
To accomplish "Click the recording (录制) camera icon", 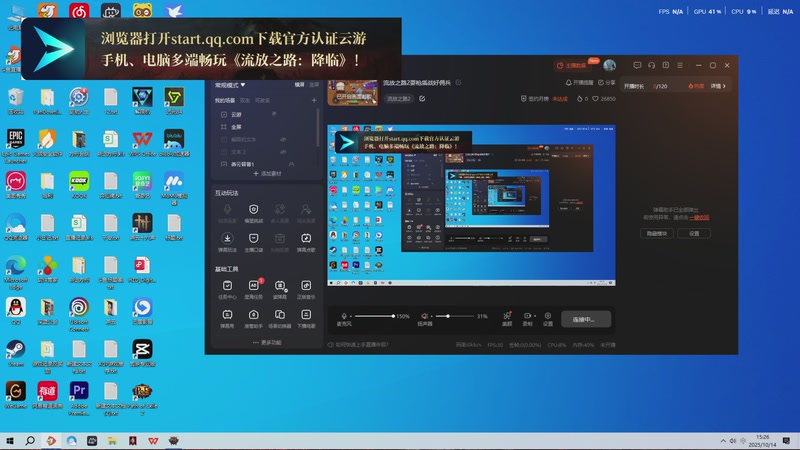I will (527, 316).
